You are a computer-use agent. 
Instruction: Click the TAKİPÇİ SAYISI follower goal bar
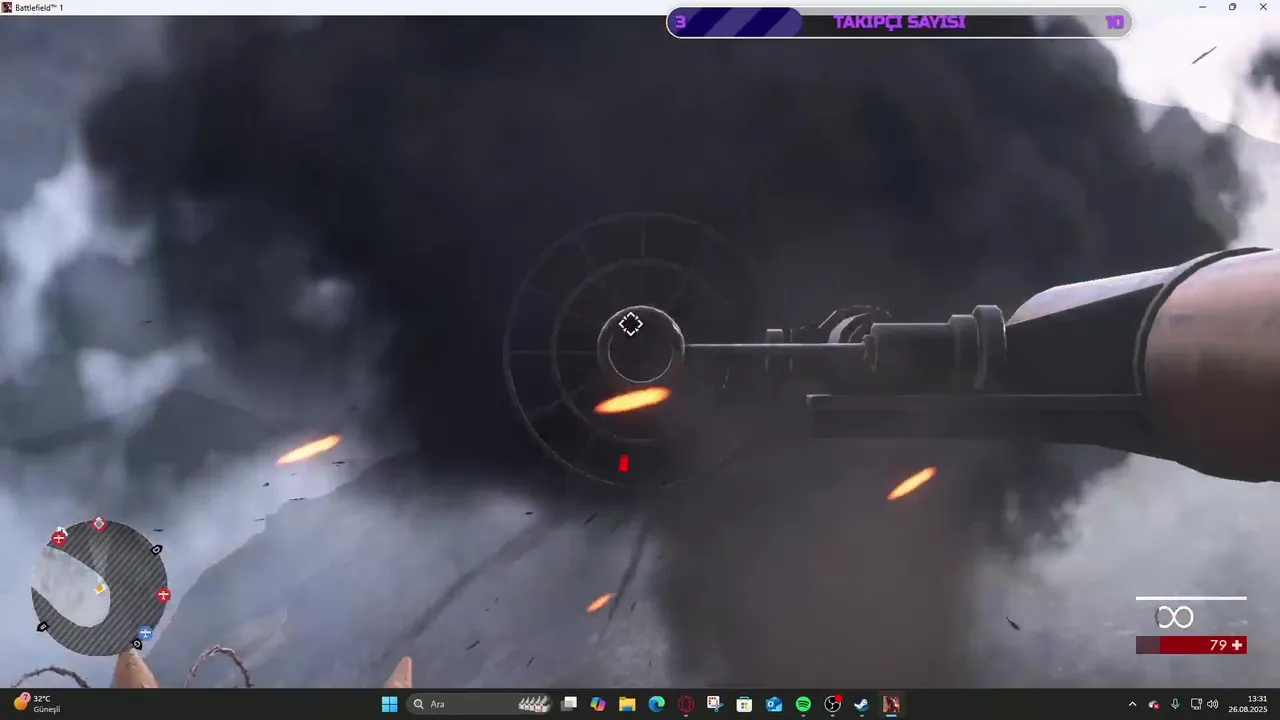point(899,22)
